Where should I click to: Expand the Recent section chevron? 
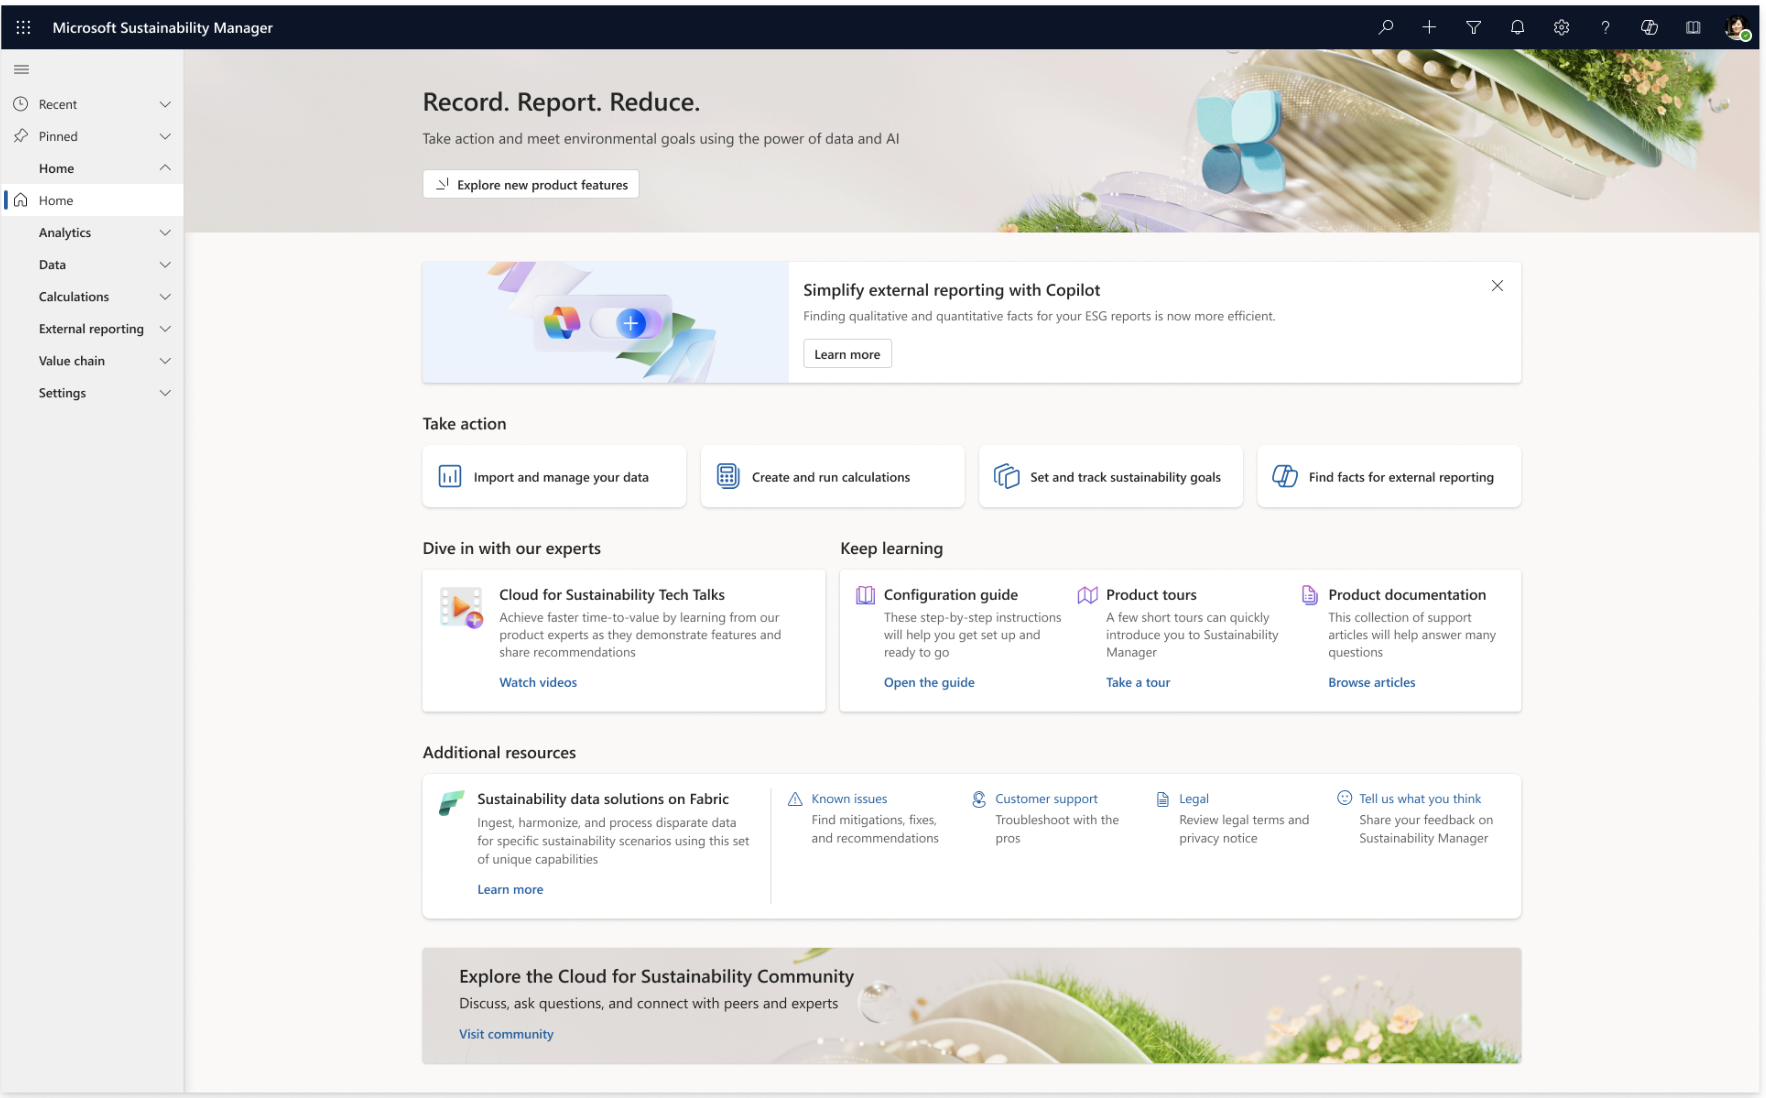click(x=165, y=104)
